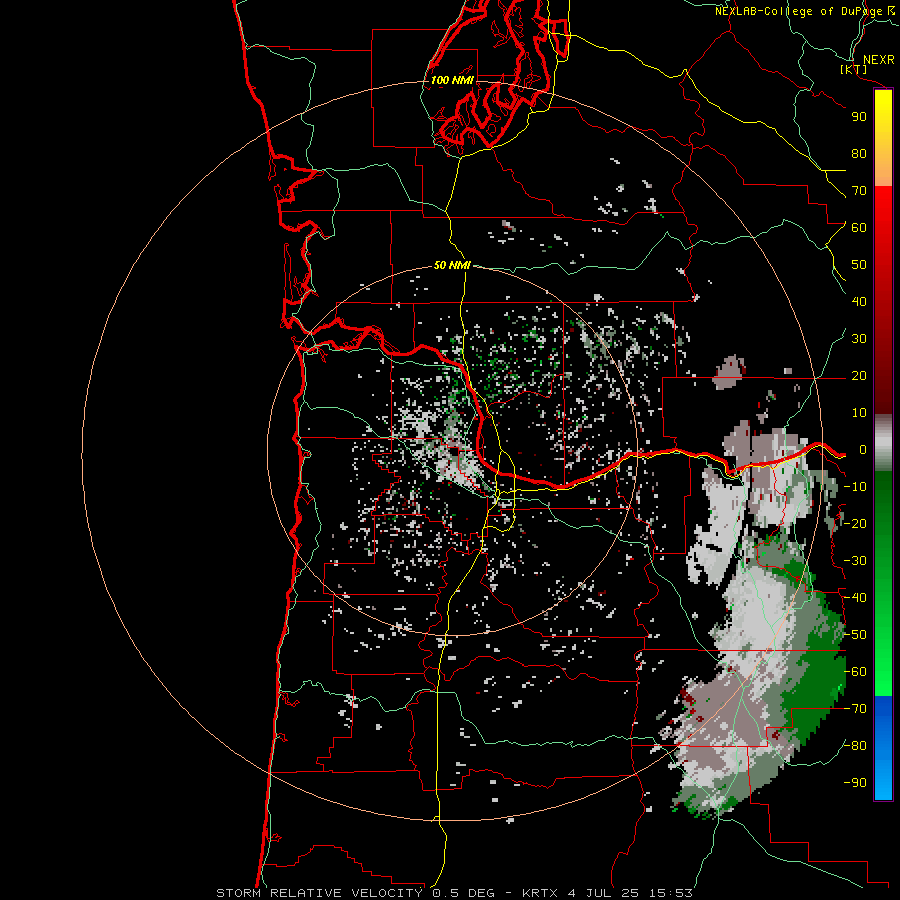The image size is (900, 900).
Task: Click the 30 value on the velocity scale
Action: 859,339
